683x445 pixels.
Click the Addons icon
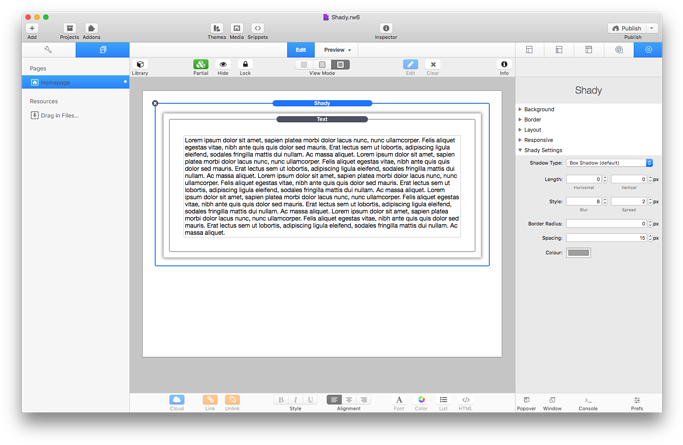pyautogui.click(x=91, y=30)
